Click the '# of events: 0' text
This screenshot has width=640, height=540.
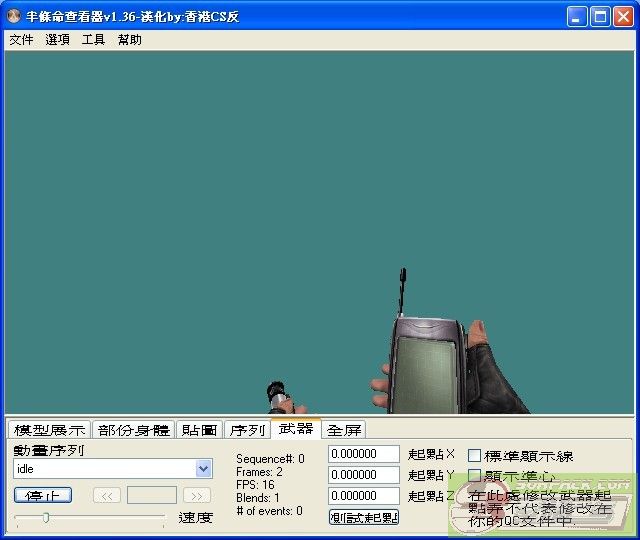pos(269,511)
